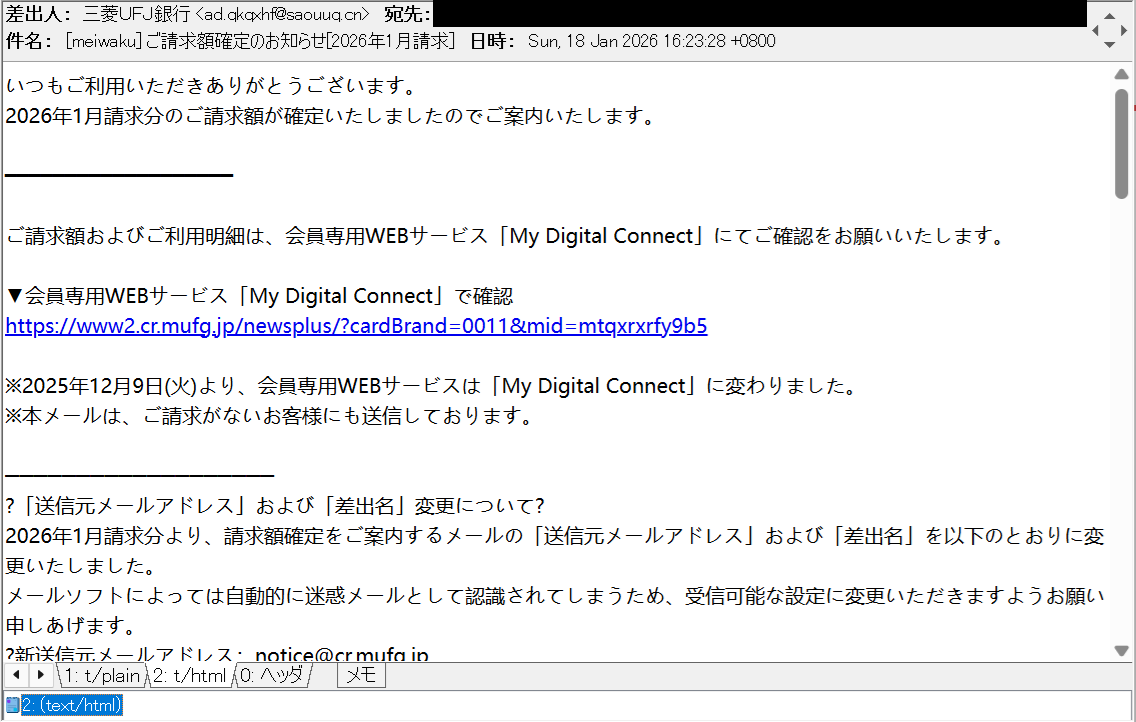Click the date 'Sun, 18 Jan 2026 16:23:28 +0800'
Screen dimensions: 1136x722
point(651,41)
